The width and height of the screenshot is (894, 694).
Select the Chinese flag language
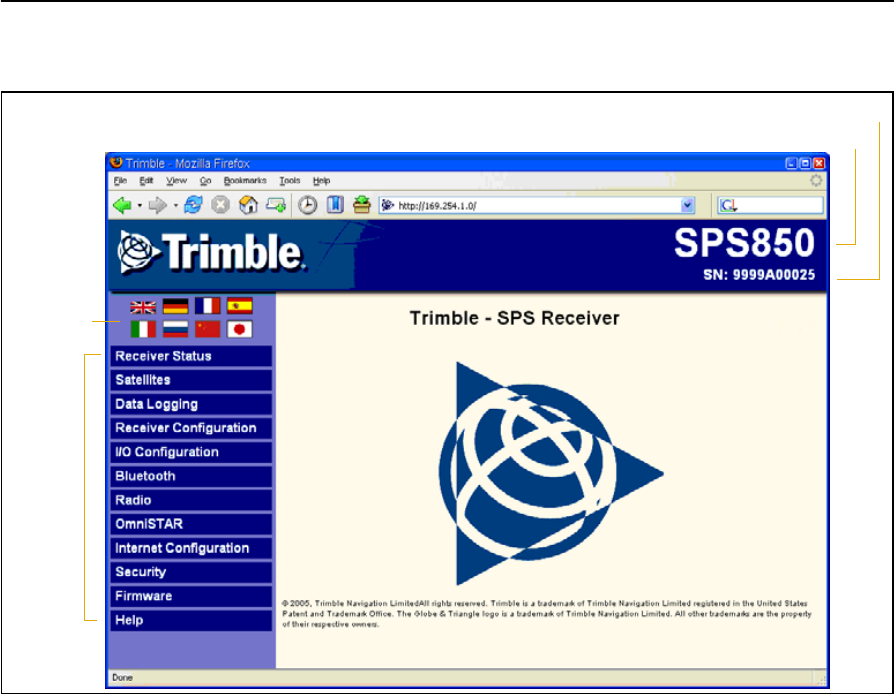[208, 329]
